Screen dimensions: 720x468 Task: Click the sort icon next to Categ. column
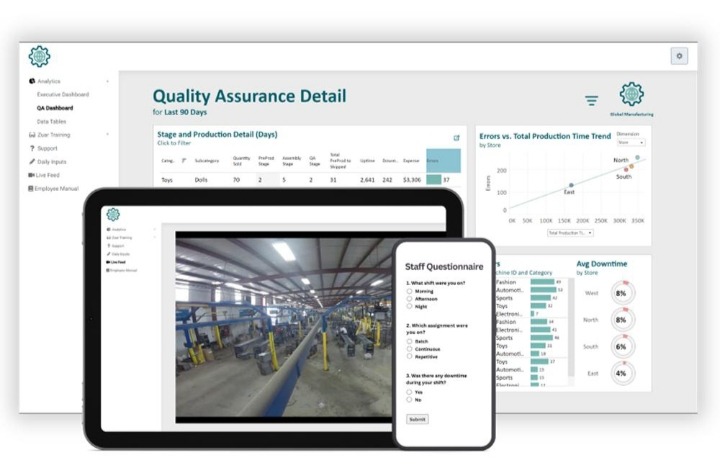[184, 161]
